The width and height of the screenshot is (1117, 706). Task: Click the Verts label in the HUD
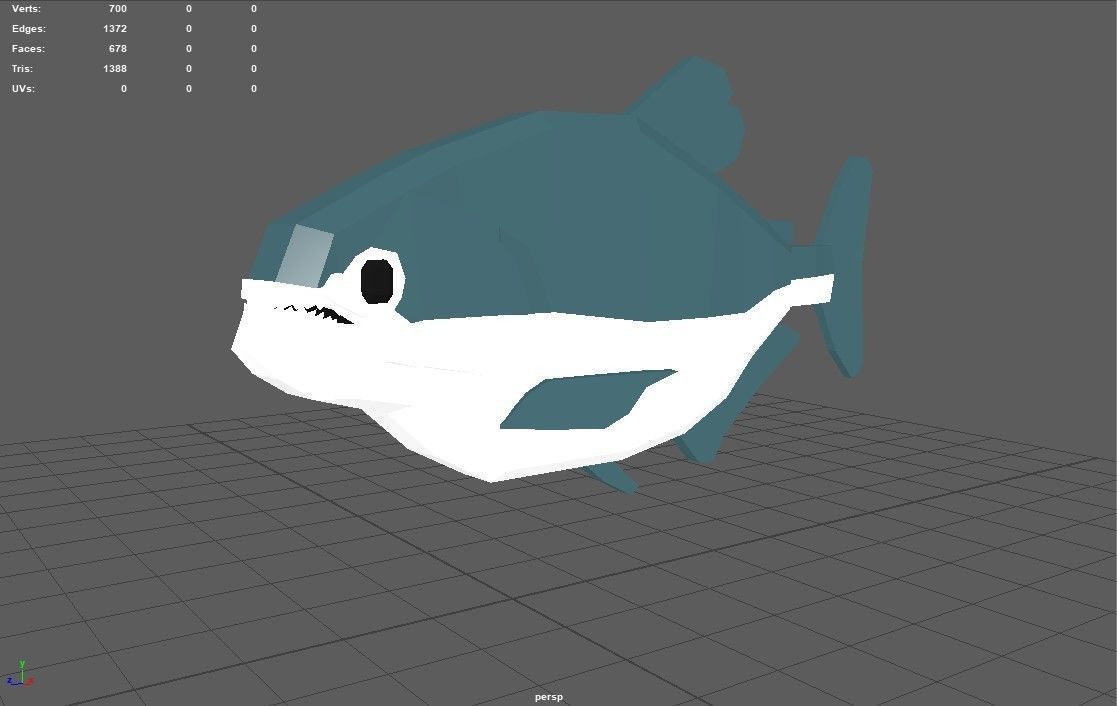click(26, 9)
